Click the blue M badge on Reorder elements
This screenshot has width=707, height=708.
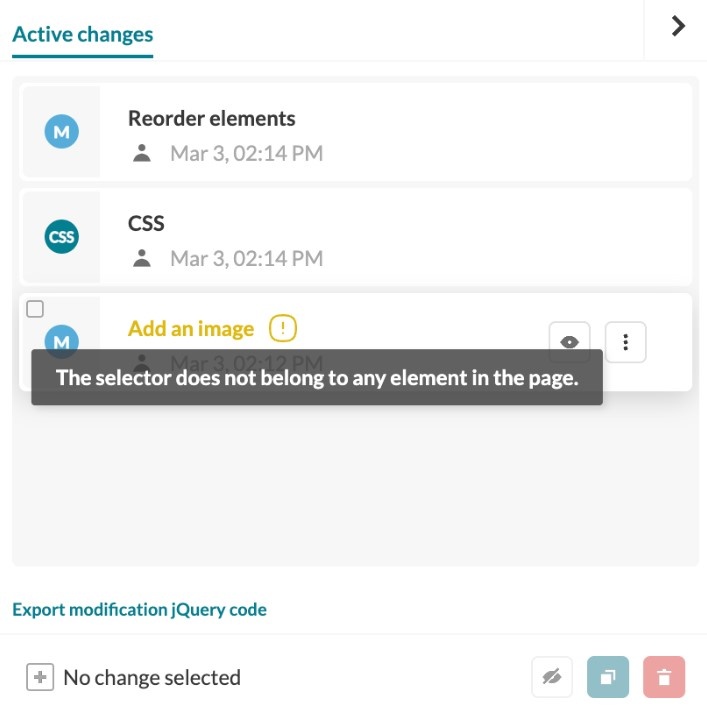click(x=61, y=131)
